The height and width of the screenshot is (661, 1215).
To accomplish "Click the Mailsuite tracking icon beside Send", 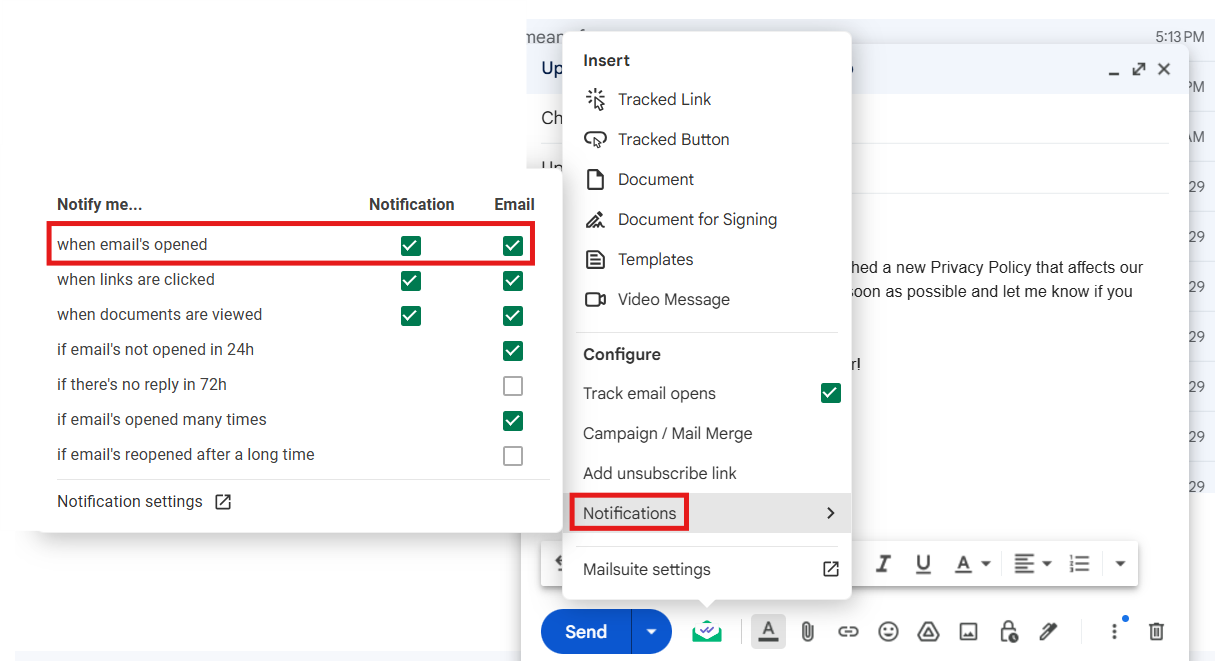I will click(x=706, y=631).
